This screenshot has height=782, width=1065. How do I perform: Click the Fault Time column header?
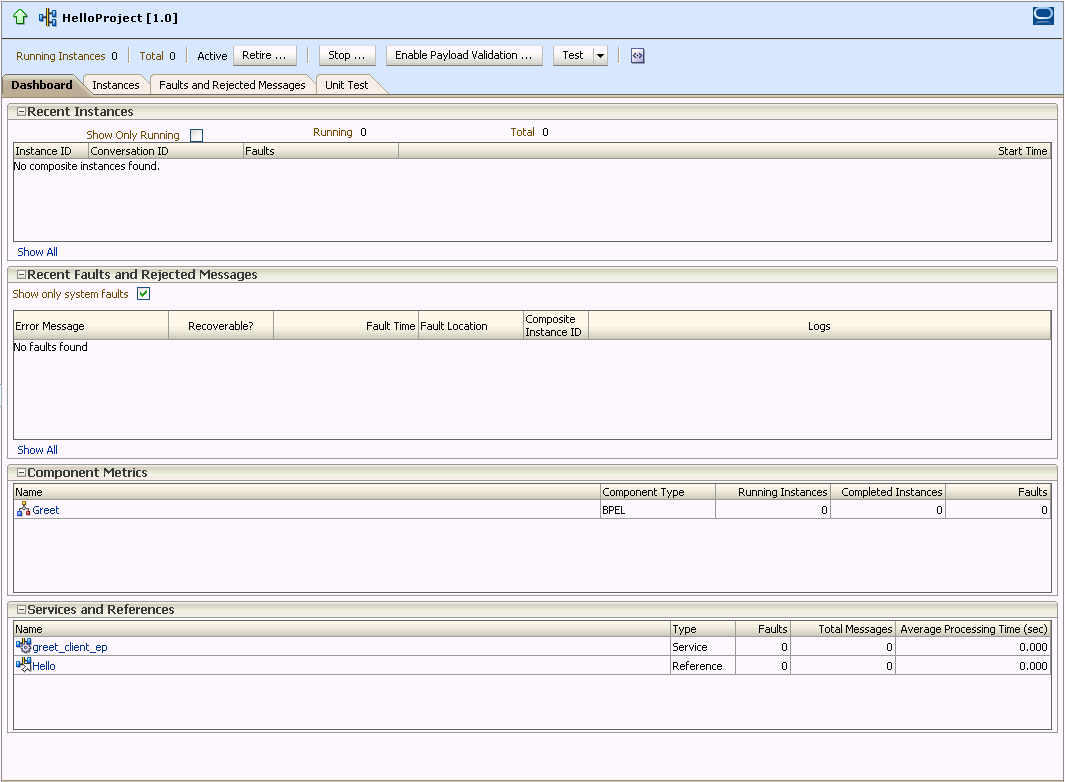pyautogui.click(x=346, y=325)
